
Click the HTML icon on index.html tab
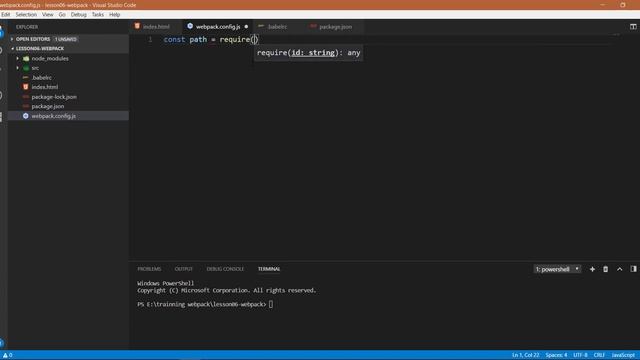click(137, 26)
